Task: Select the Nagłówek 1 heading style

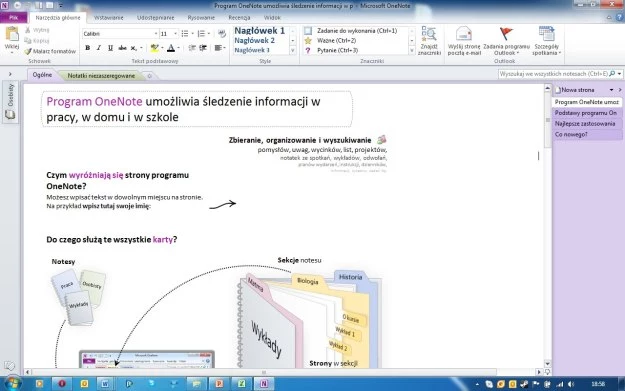Action: [259, 31]
